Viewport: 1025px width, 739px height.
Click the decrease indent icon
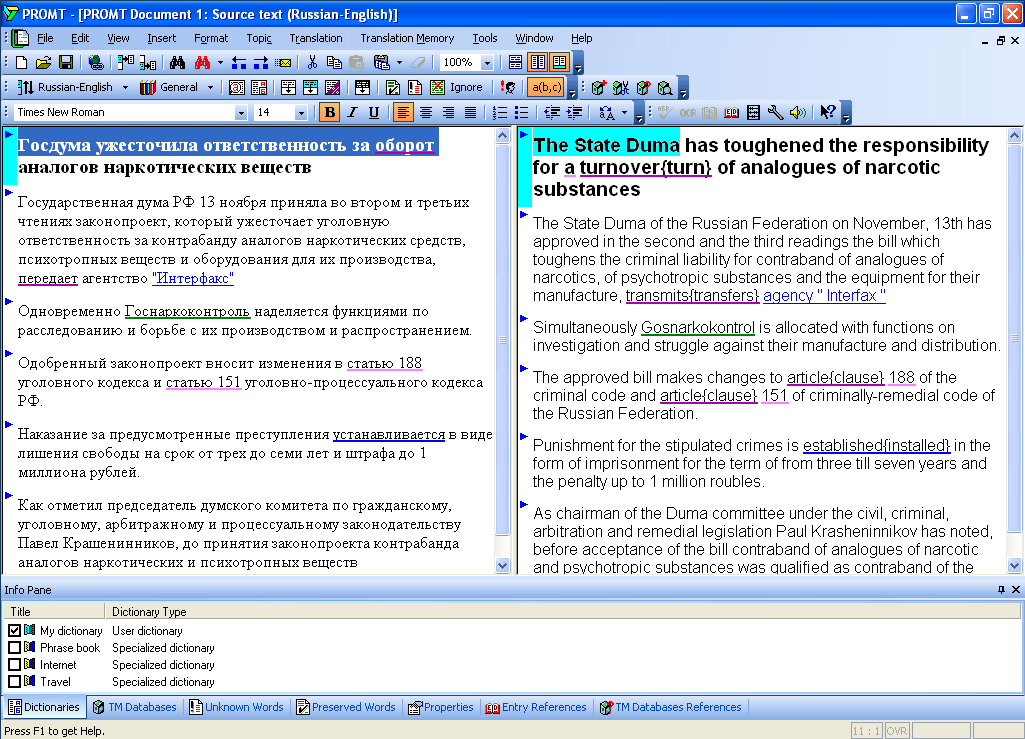[x=552, y=112]
